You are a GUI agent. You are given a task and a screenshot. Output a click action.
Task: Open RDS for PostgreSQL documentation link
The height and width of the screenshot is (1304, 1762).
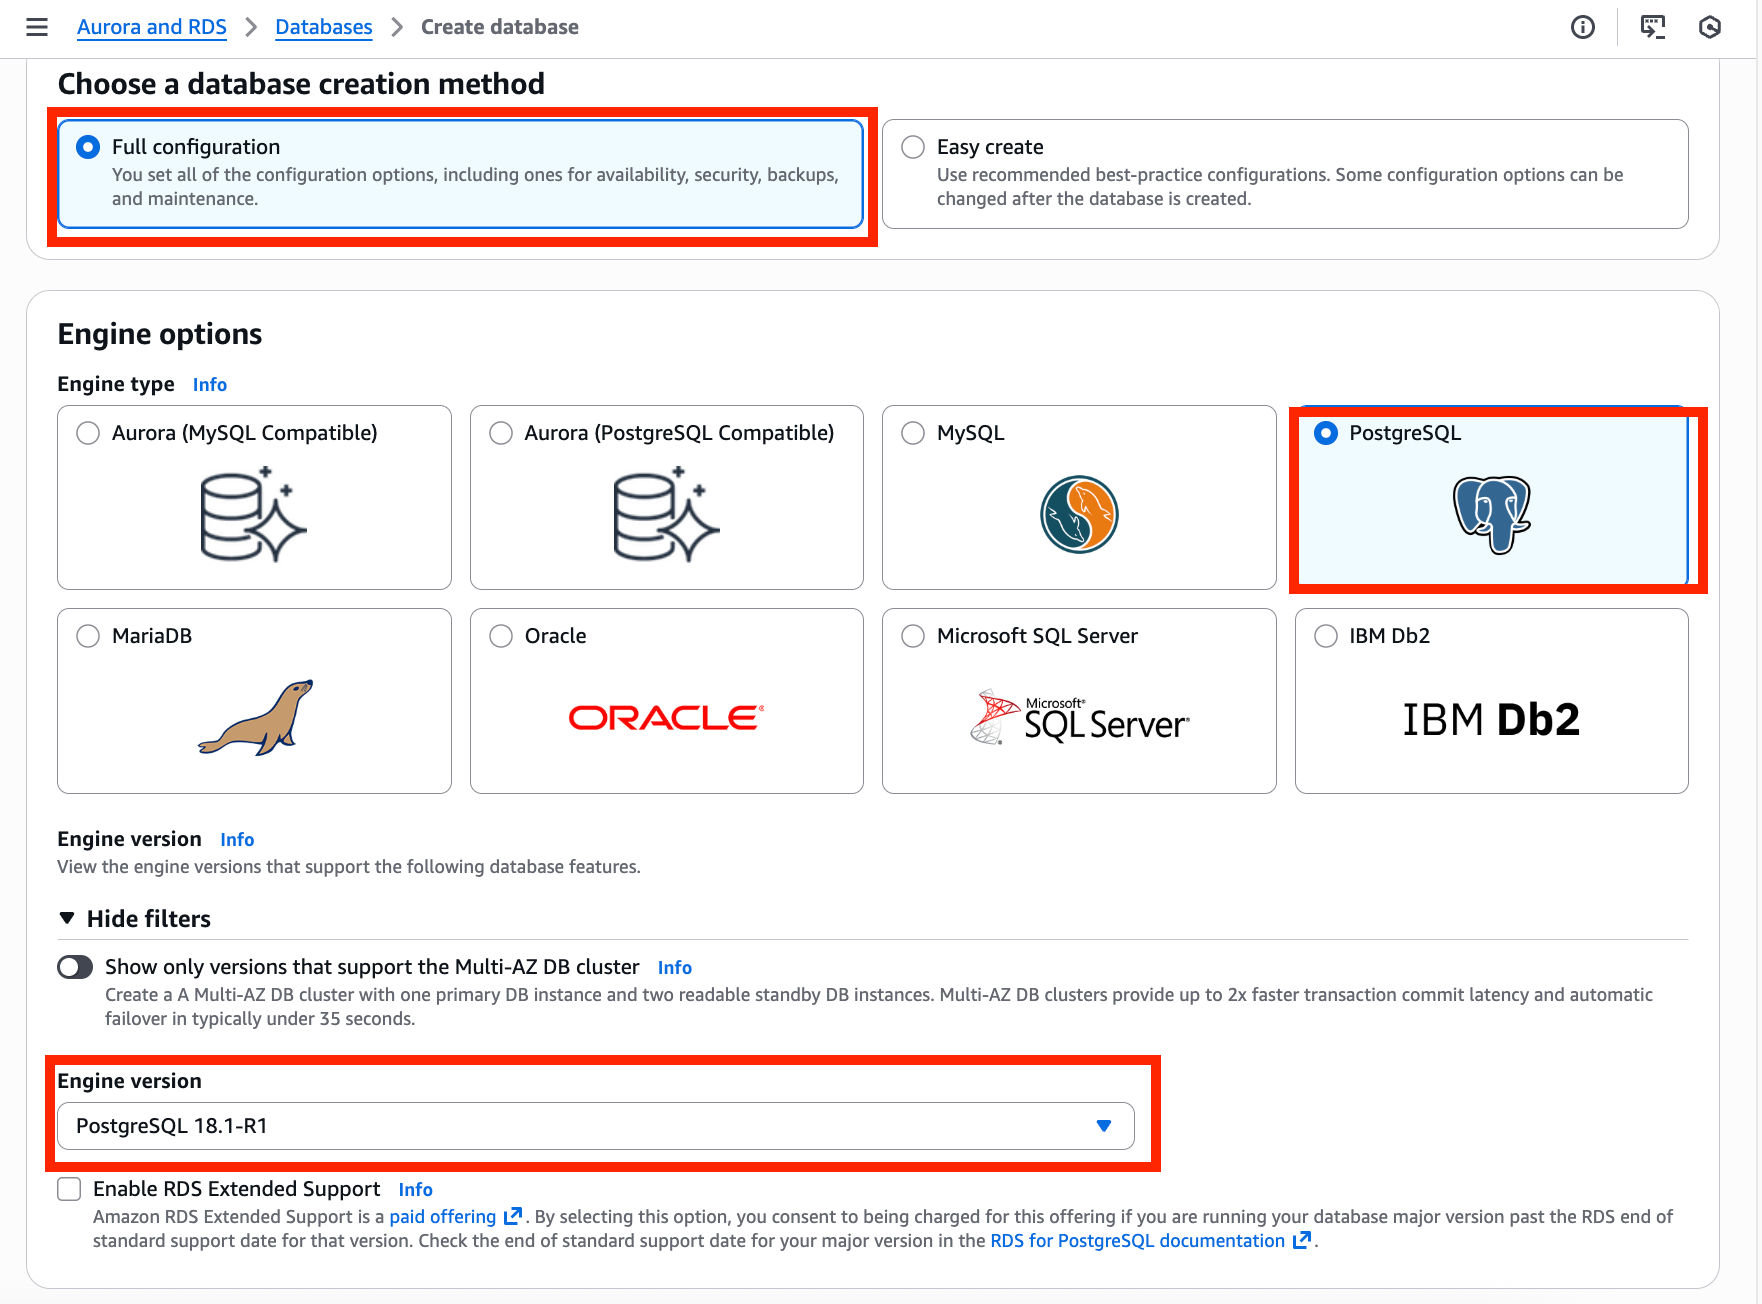coord(1137,1240)
